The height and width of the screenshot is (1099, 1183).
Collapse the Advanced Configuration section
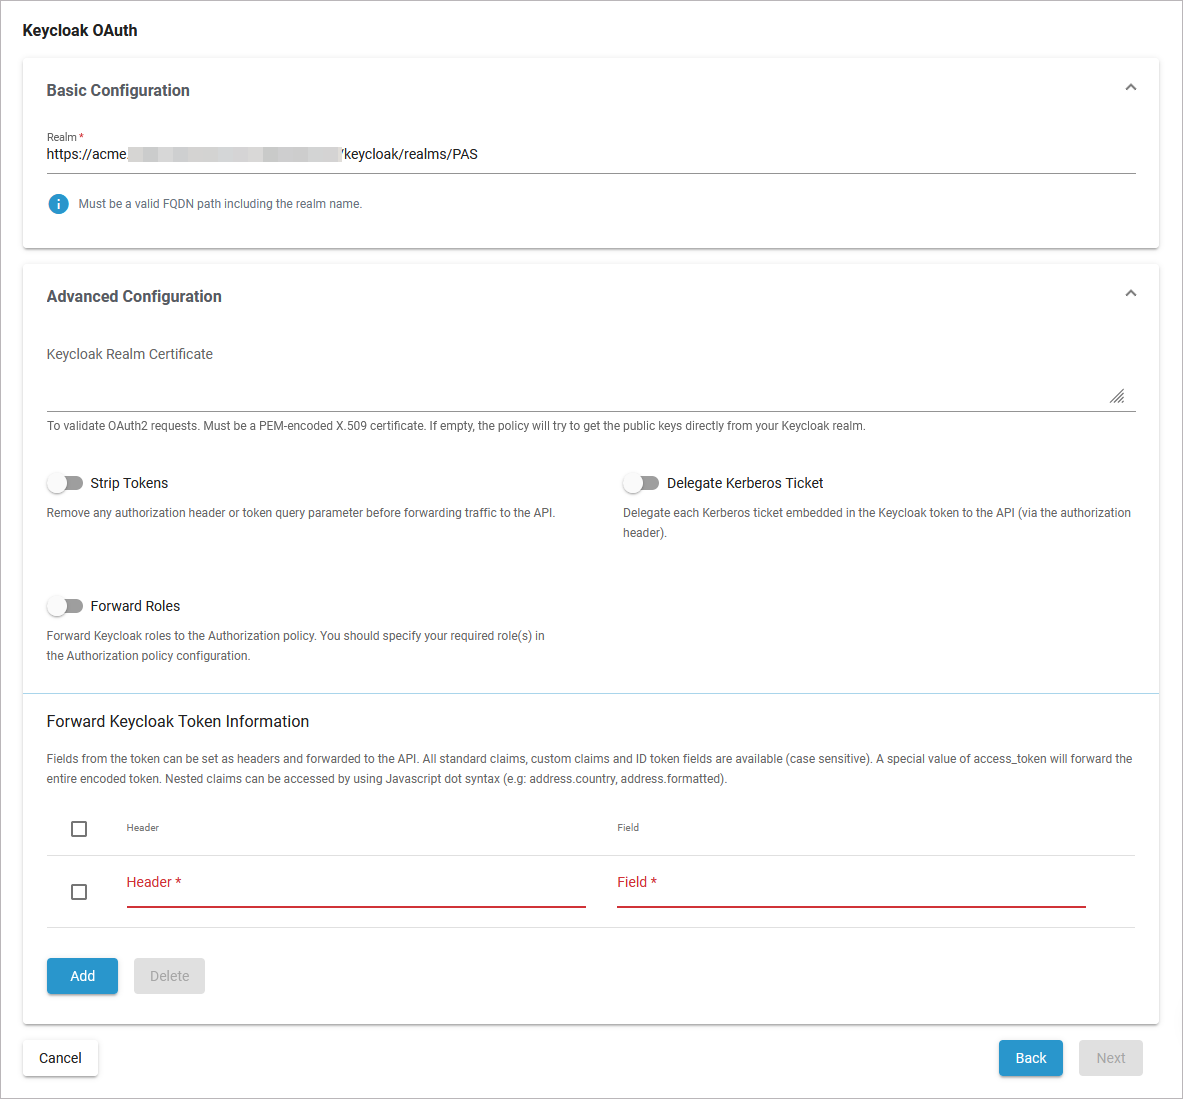coord(1130,292)
